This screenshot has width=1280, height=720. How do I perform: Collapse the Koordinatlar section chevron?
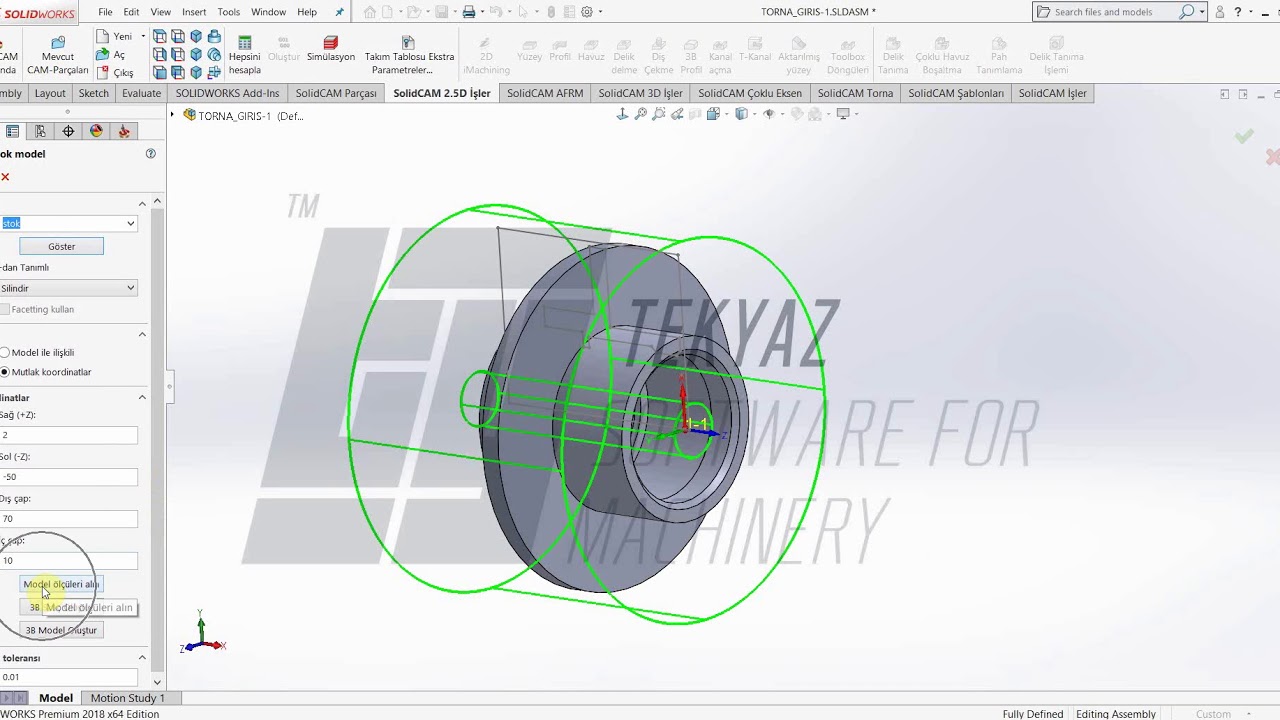142,398
